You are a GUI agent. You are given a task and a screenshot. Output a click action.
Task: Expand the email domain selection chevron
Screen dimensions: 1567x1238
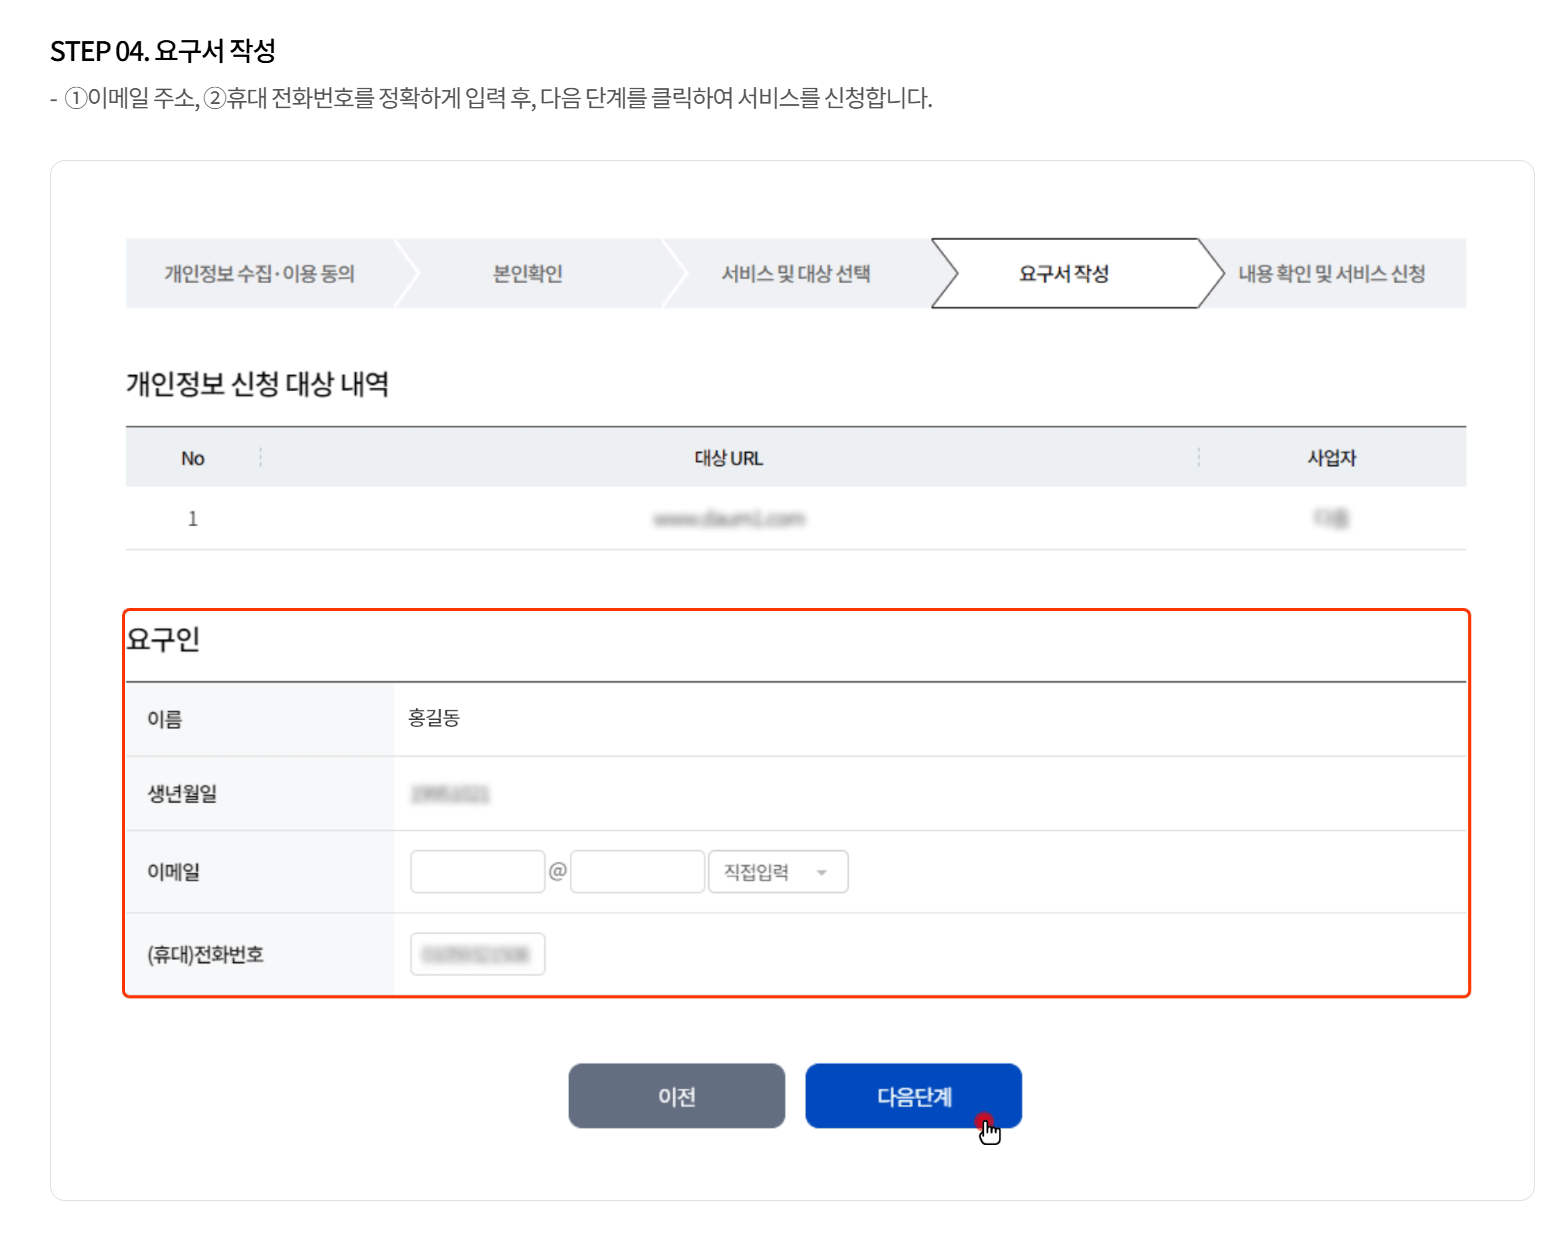(826, 871)
